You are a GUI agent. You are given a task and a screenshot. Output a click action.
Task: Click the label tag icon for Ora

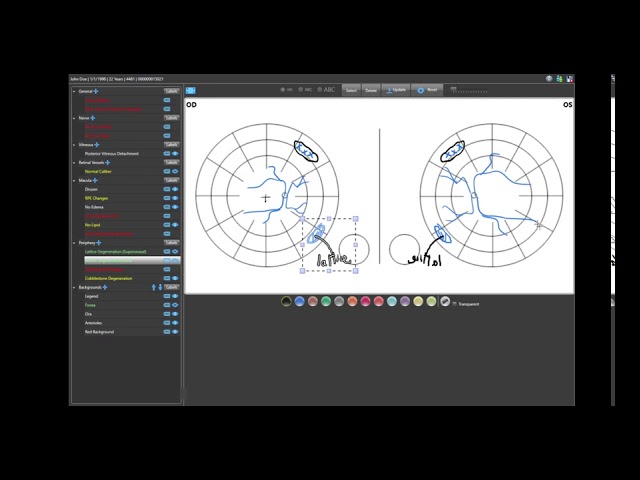167,314
